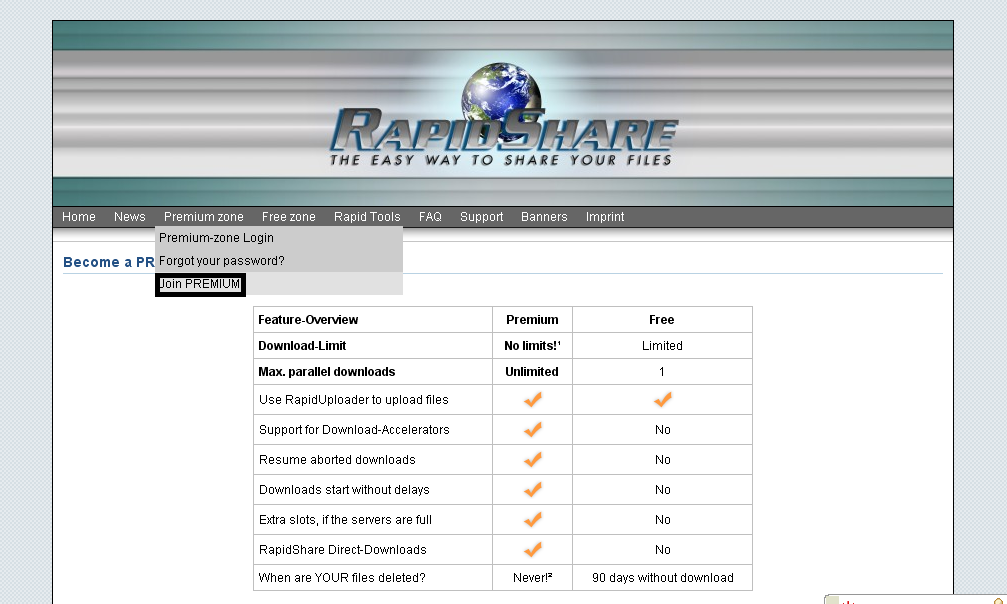Click the Unlimited cell
This screenshot has height=604, width=1007.
pyautogui.click(x=532, y=371)
